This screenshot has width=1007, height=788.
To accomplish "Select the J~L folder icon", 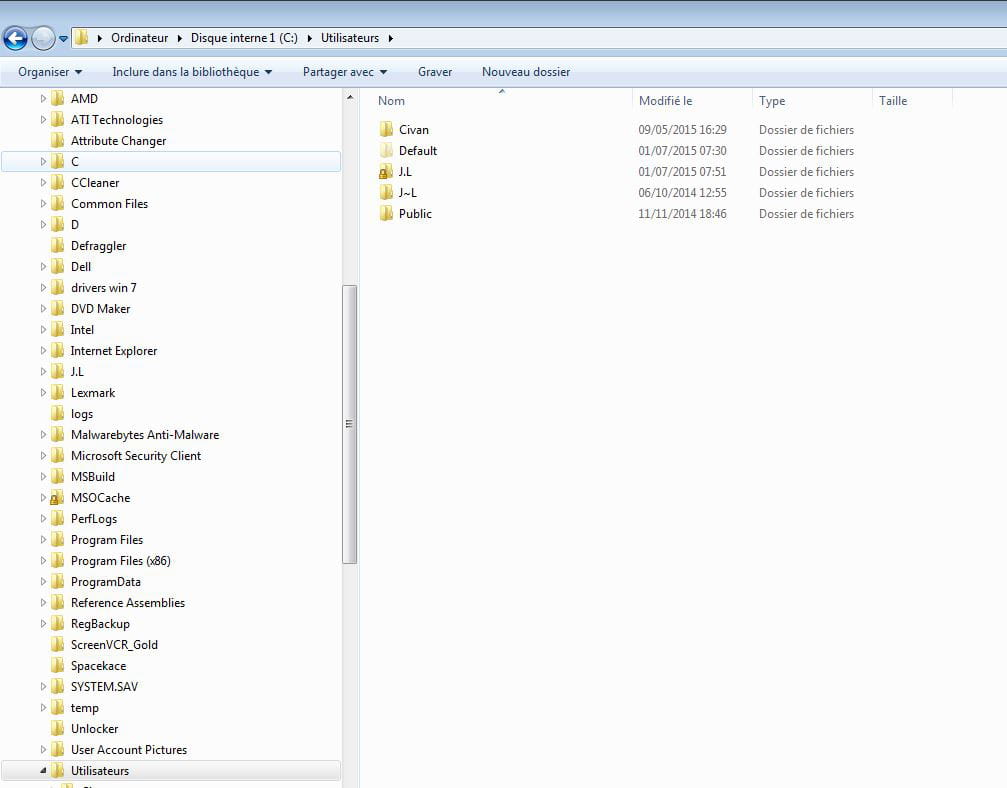I will [386, 193].
